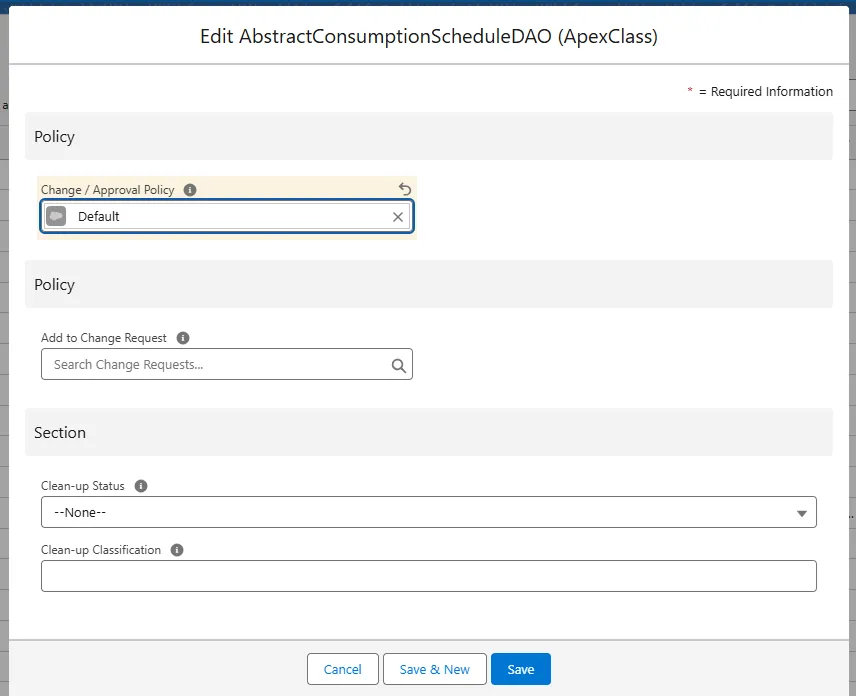Click the info icon beside Clean-up Classification
856x696 pixels.
click(x=176, y=550)
